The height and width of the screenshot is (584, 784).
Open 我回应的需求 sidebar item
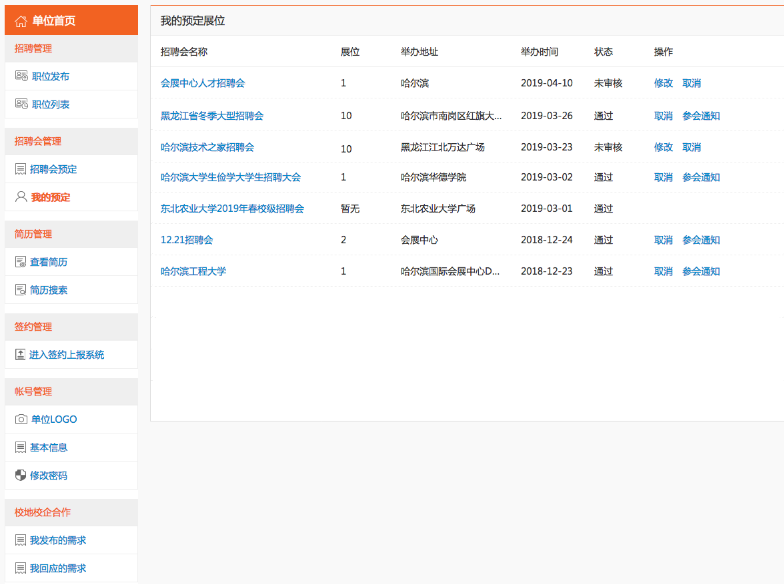click(57, 568)
